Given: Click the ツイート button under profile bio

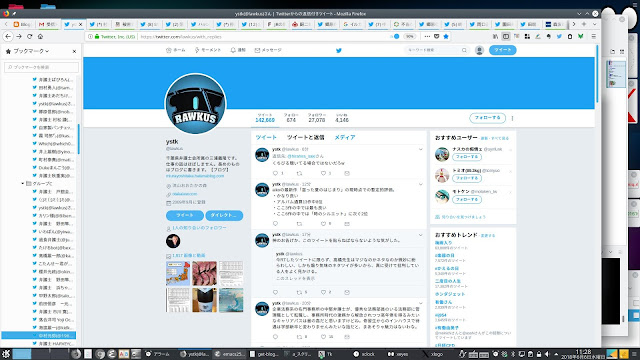Looking at the screenshot, I should 185,215.
